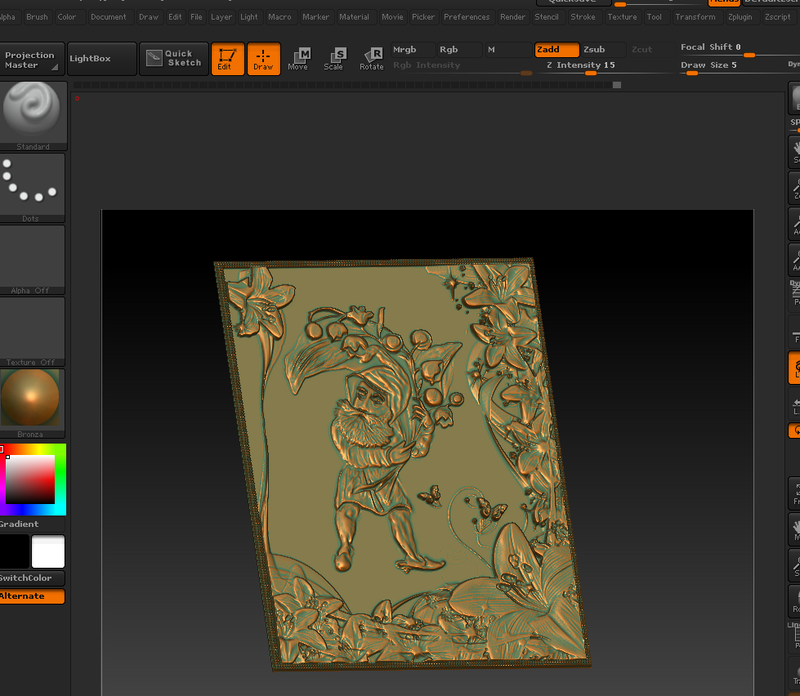Open the Transform menu
This screenshot has height=696, width=800.
(x=695, y=17)
